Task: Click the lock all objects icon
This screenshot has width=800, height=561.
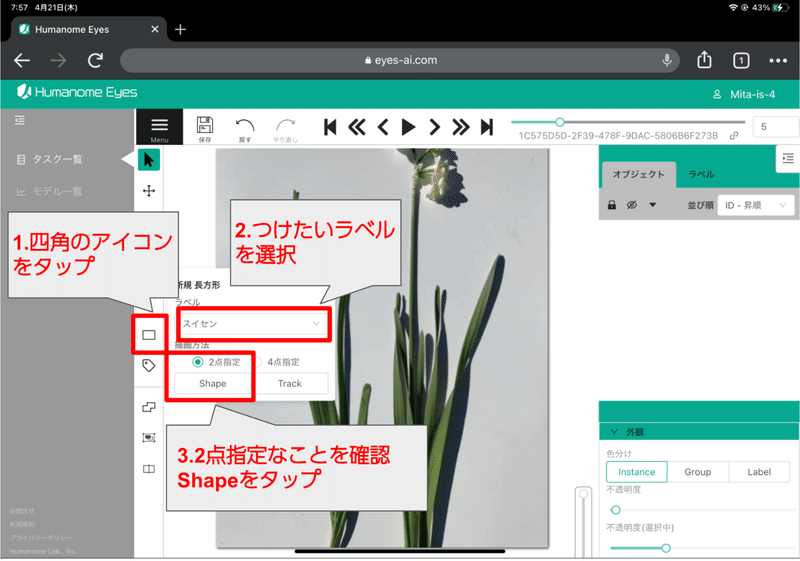Action: point(612,205)
